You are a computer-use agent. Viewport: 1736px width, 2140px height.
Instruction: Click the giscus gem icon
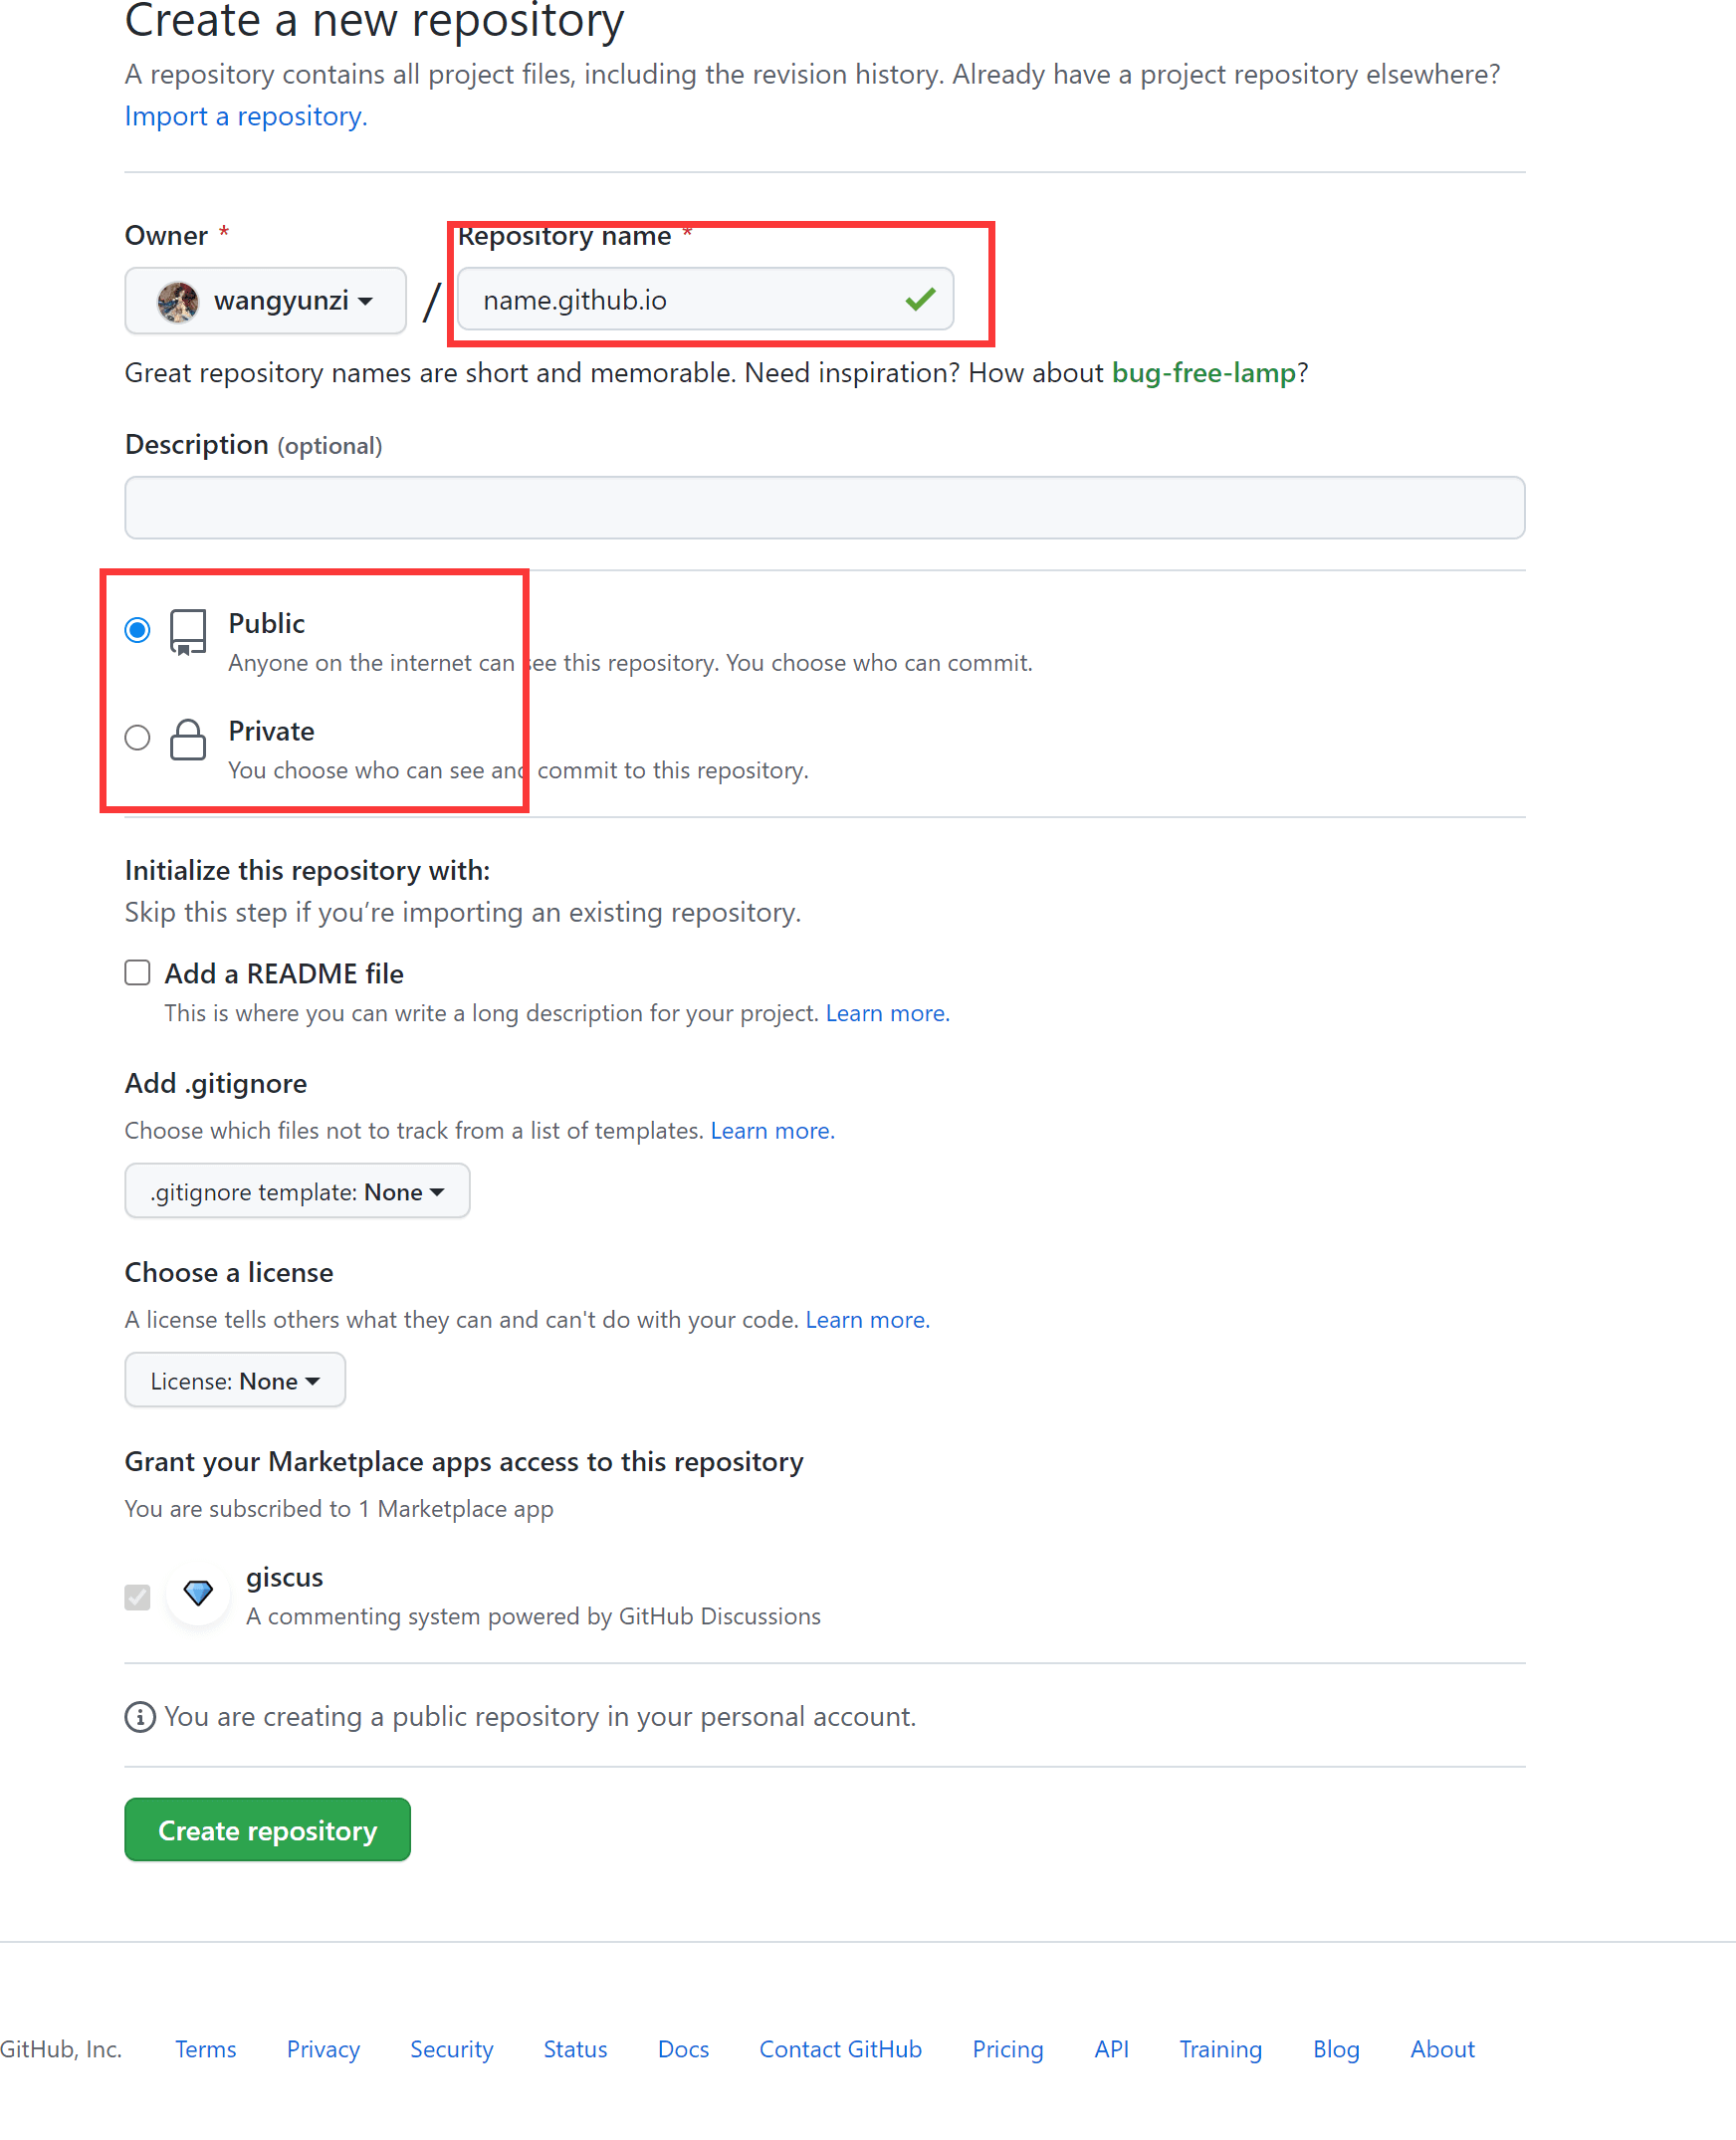(x=198, y=1594)
